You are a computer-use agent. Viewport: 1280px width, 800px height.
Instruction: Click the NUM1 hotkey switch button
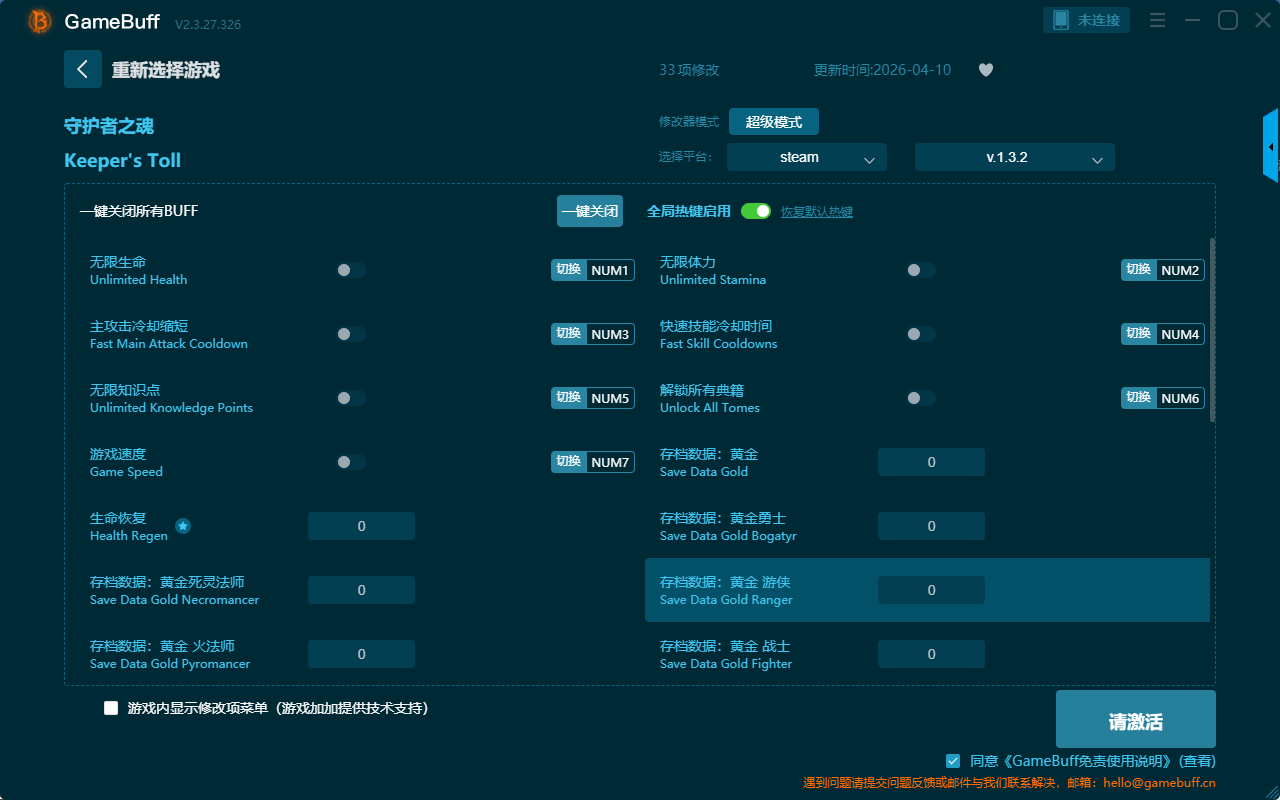[x=593, y=270]
